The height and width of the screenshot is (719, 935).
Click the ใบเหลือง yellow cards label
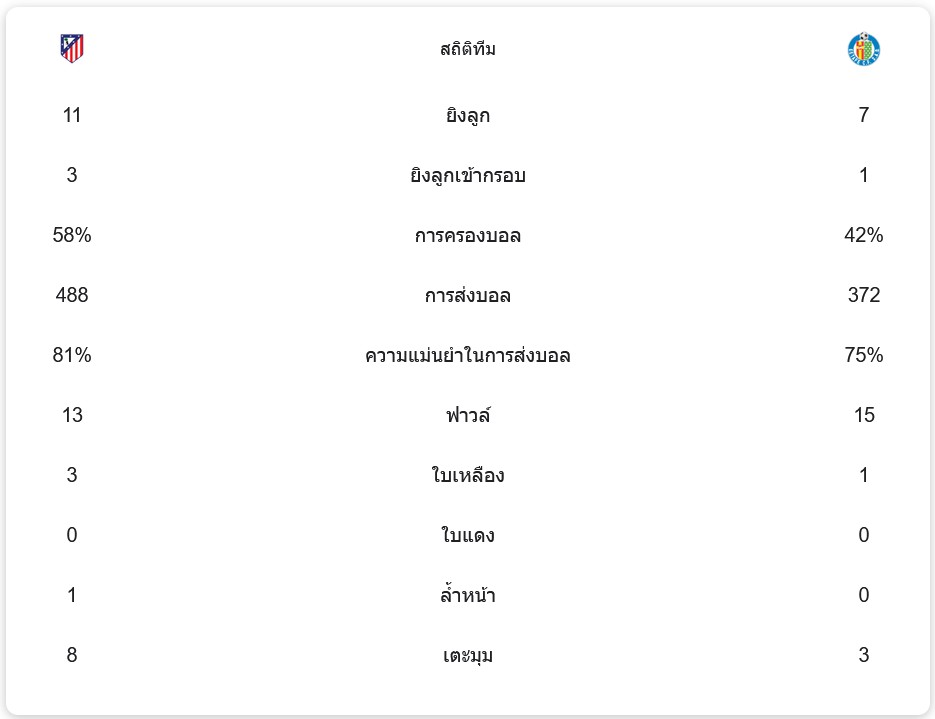[x=468, y=476]
